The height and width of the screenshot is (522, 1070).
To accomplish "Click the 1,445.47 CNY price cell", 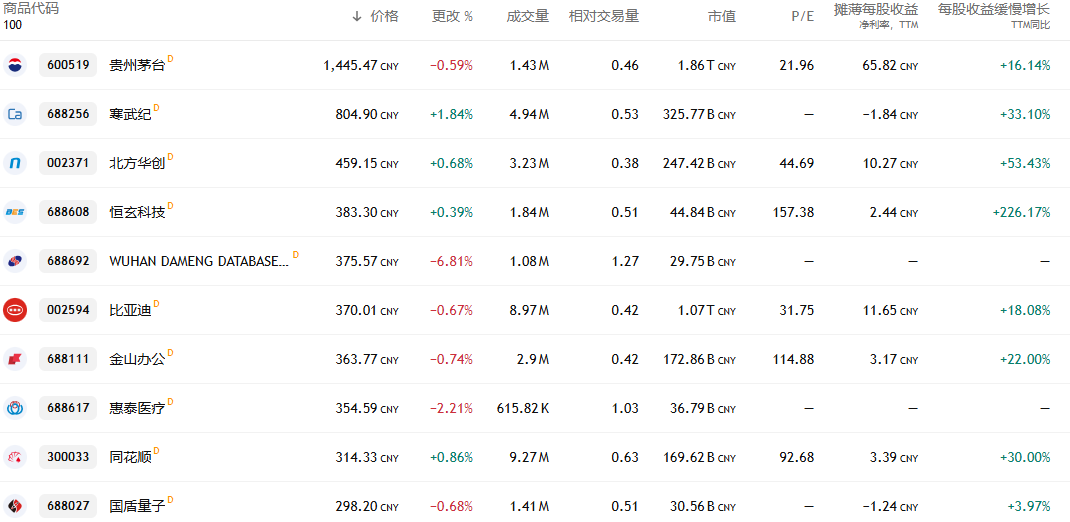I will [361, 66].
